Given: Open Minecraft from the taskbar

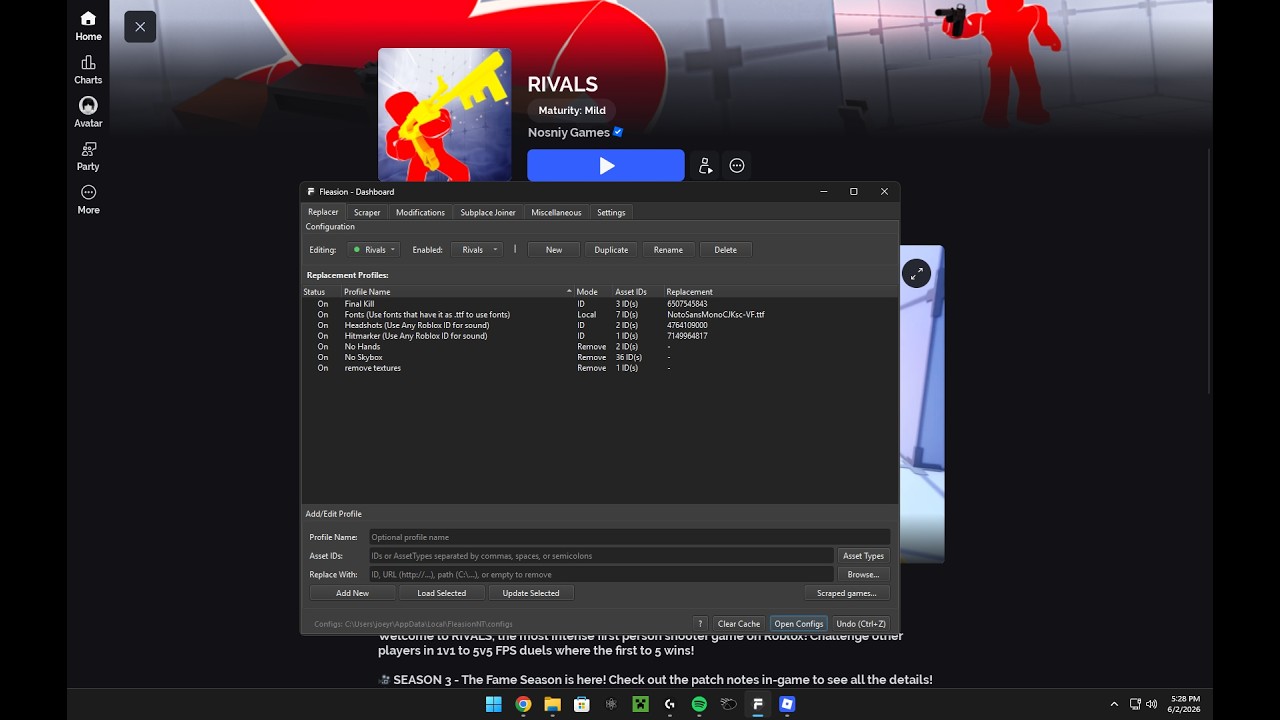Looking at the screenshot, I should [640, 704].
